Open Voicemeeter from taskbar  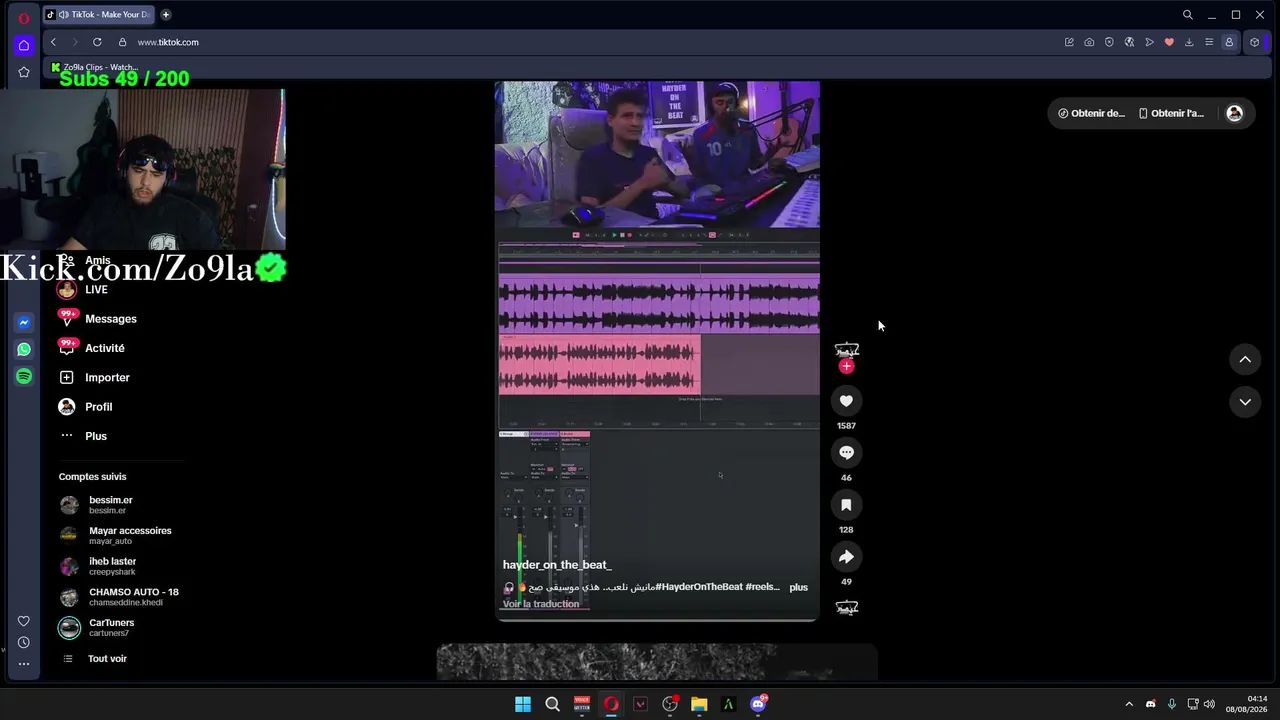pos(582,704)
